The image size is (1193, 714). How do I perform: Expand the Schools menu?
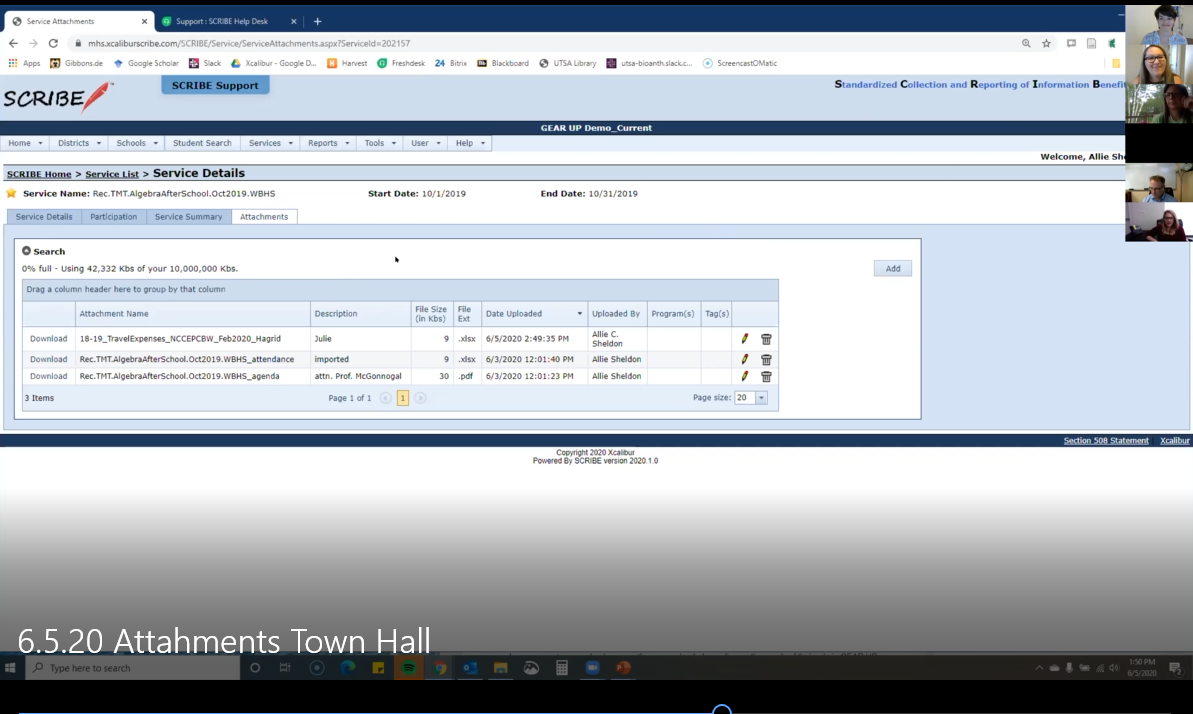coord(137,143)
